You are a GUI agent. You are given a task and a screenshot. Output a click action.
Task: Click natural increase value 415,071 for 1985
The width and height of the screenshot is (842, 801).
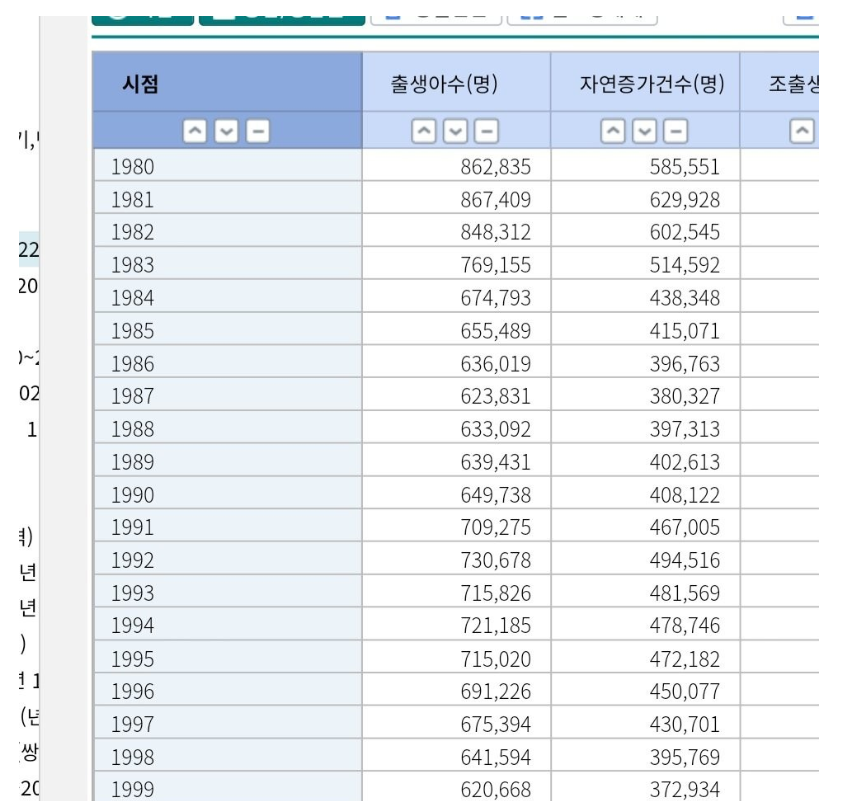[x=685, y=331]
